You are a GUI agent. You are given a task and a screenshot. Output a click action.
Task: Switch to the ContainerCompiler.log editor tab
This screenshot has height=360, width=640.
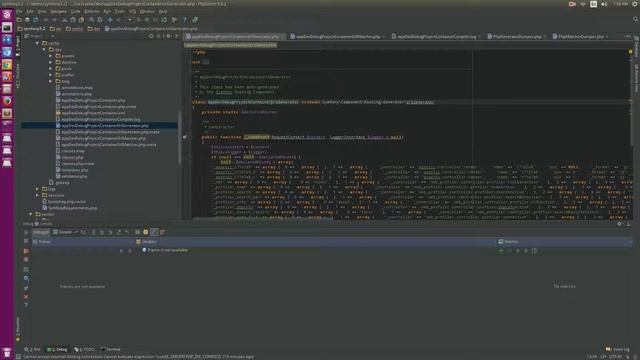coord(436,36)
